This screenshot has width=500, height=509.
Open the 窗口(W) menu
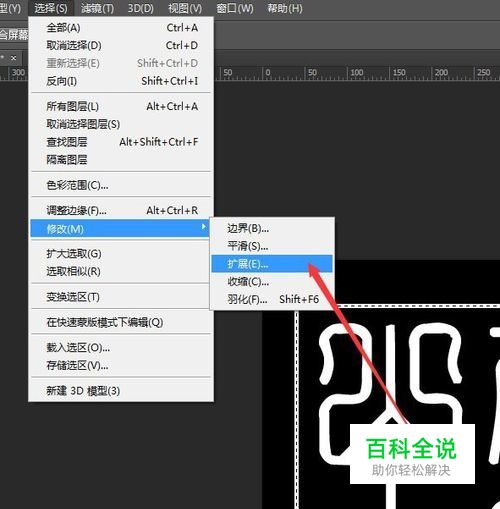tap(234, 8)
